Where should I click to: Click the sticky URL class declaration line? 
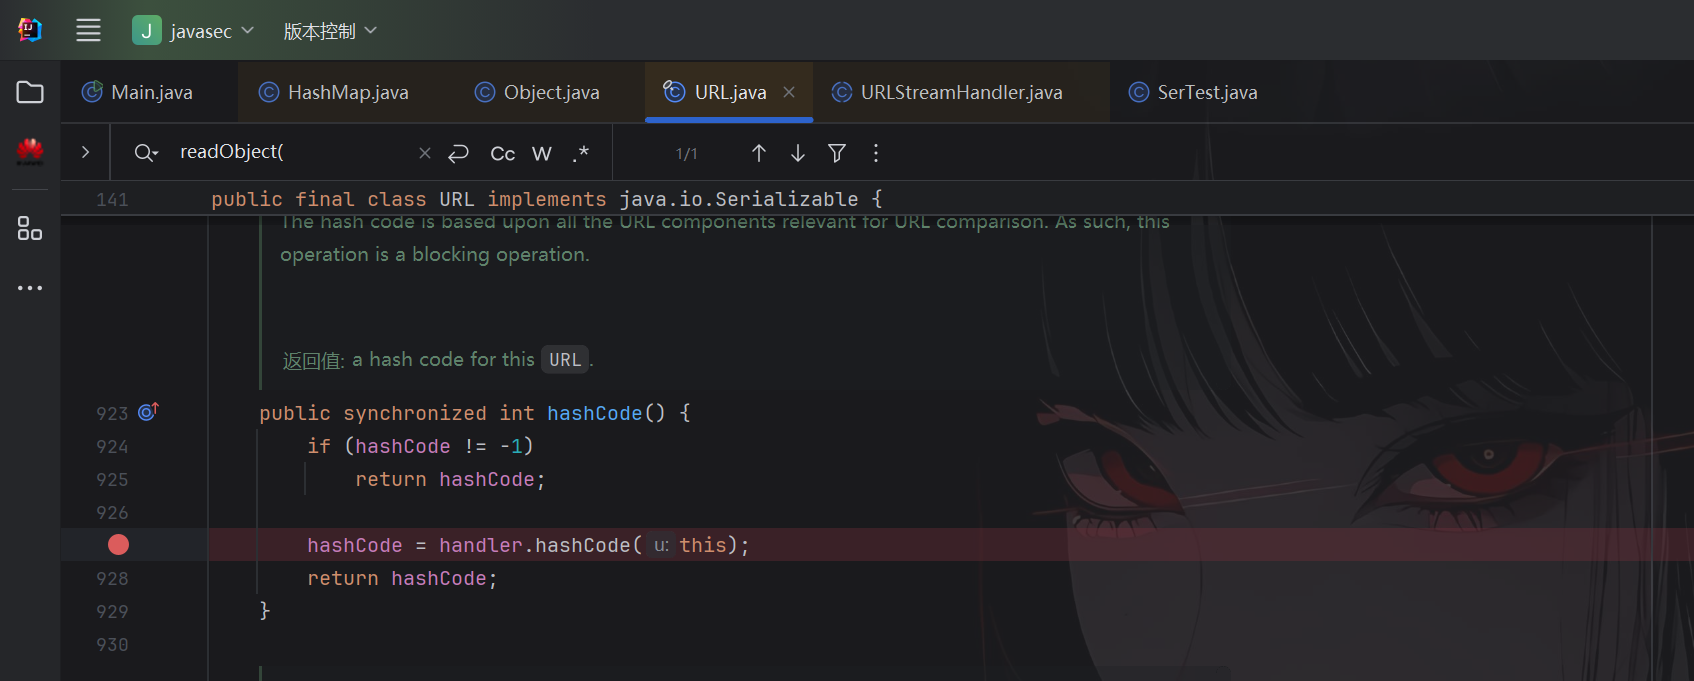click(547, 199)
